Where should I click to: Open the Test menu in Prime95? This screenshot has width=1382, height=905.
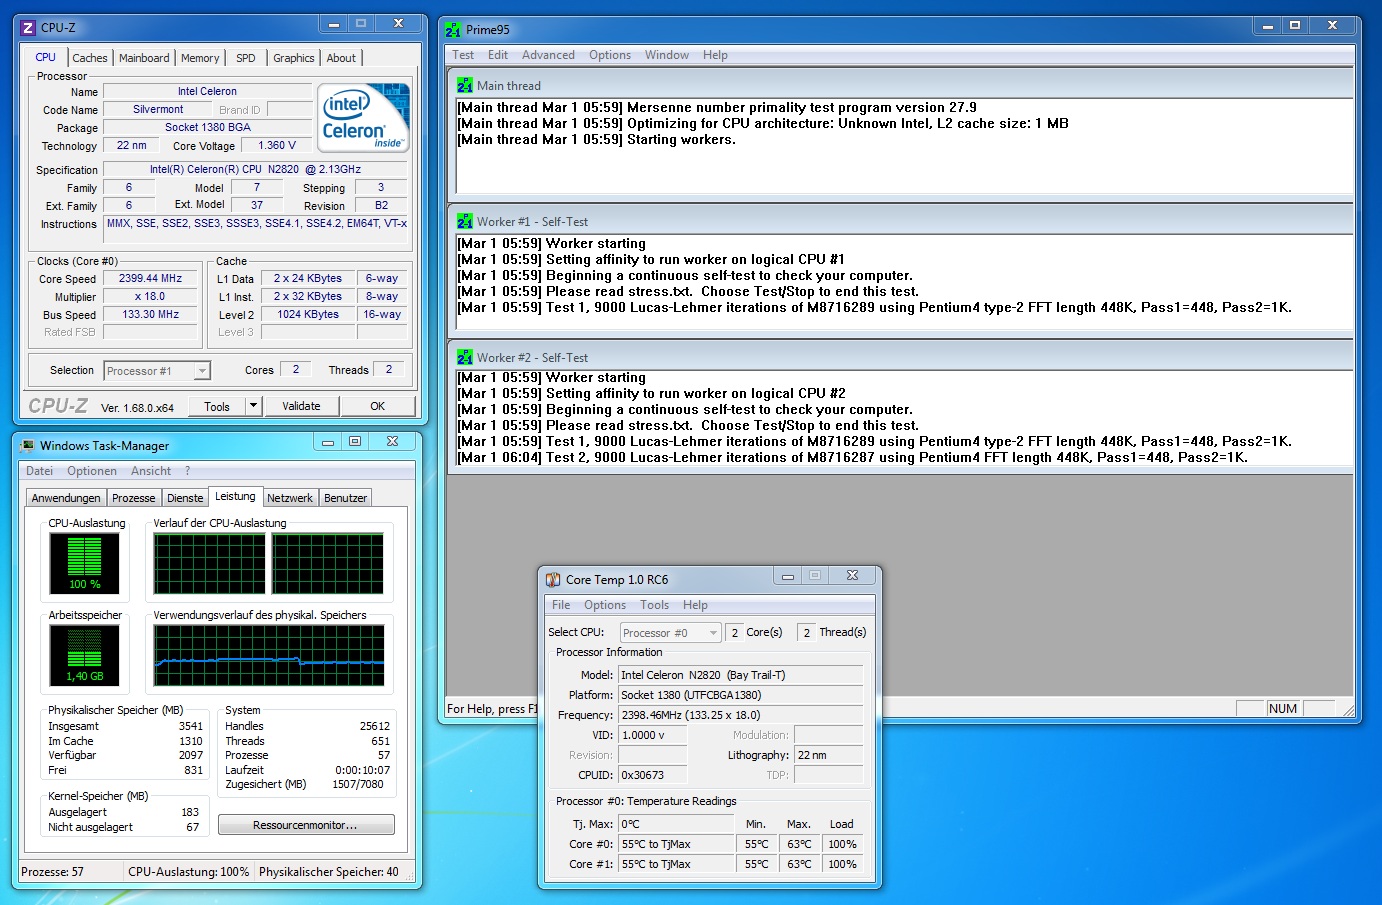click(463, 55)
